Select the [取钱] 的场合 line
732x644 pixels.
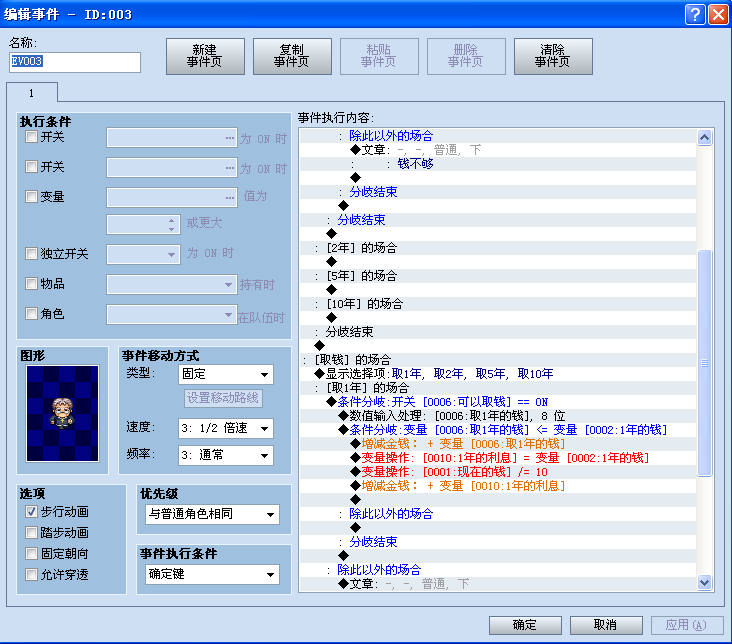click(498, 360)
